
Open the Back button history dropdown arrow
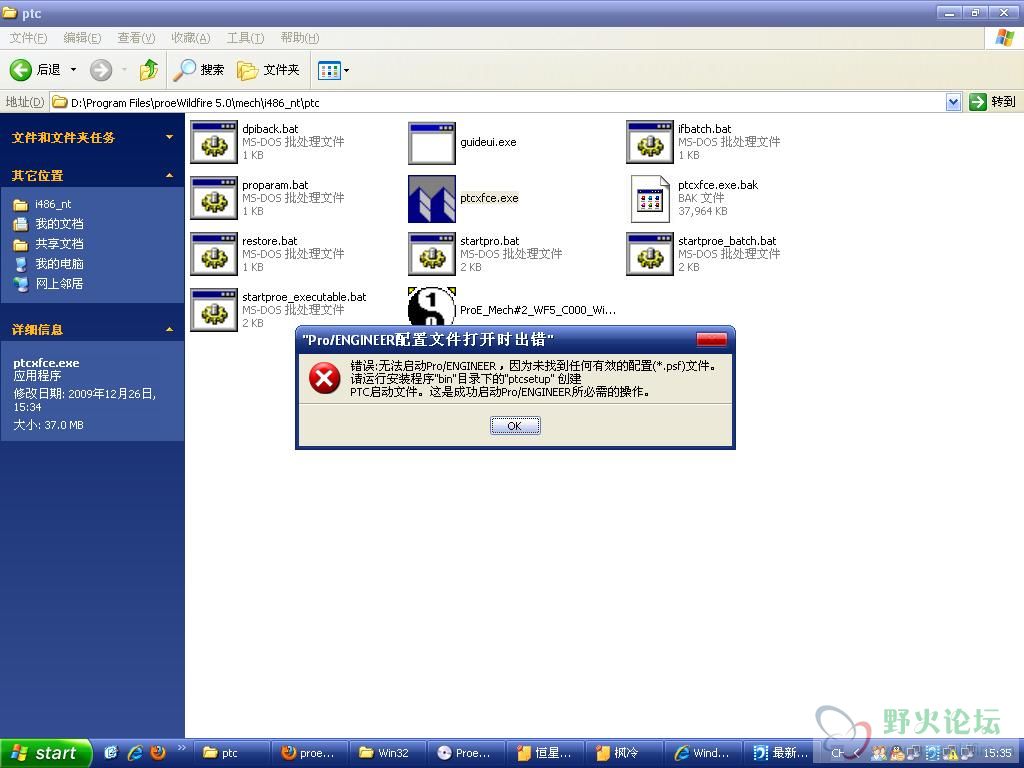73,70
